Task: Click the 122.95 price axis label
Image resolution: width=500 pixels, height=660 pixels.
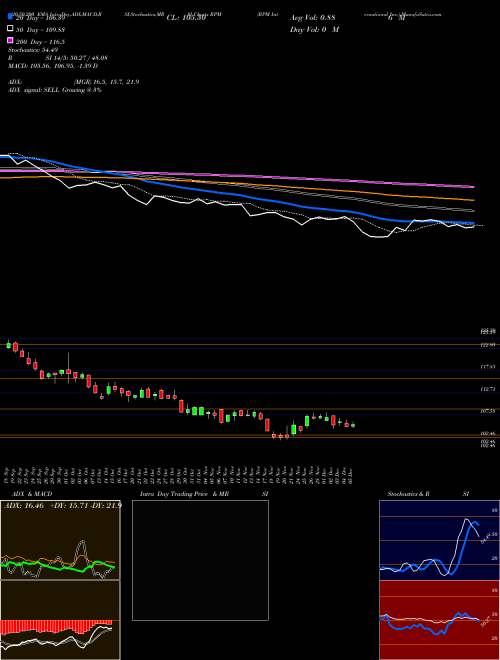Action: (488, 345)
